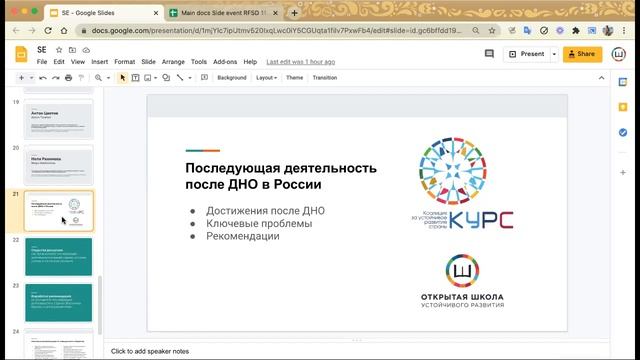Viewport: 640px width, 360px height.
Task: Open the Chrome extensions puzzle icon
Action: point(576,31)
